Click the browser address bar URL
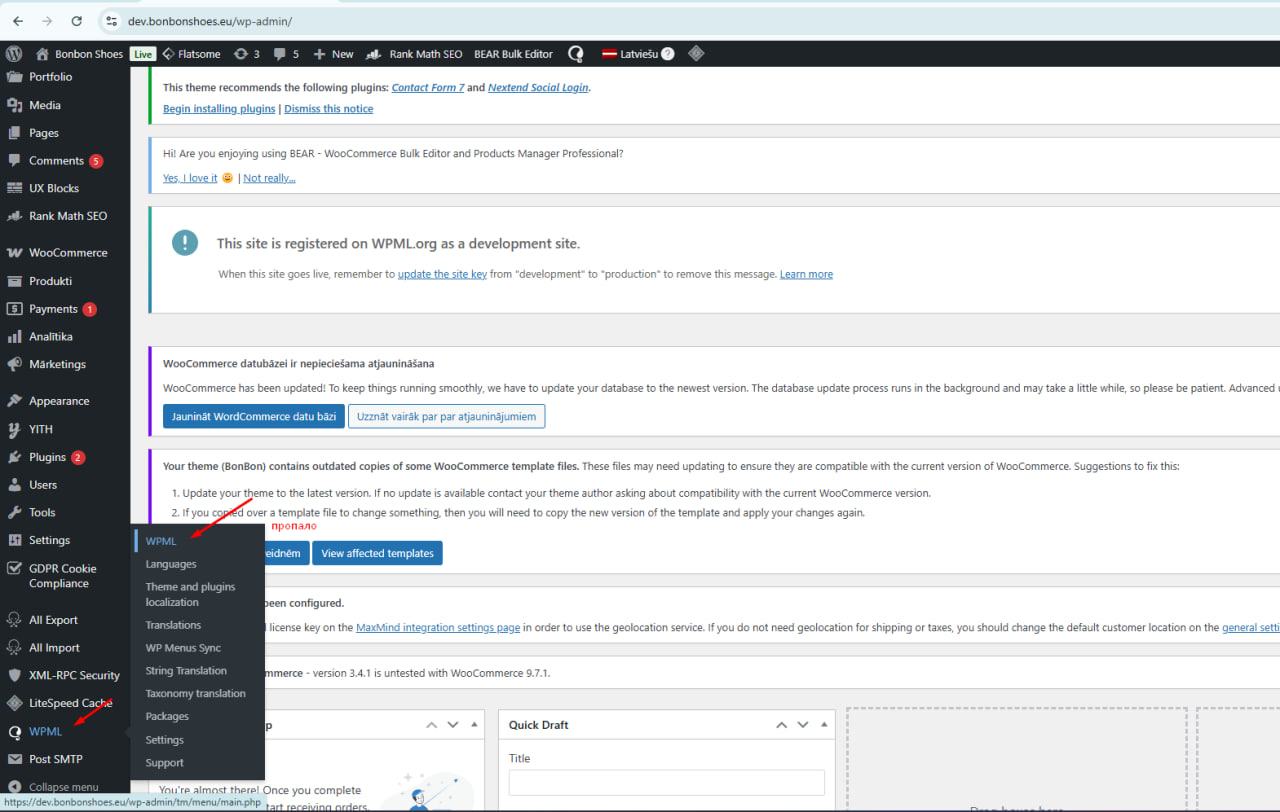Viewport: 1280px width, 812px height. click(x=210, y=21)
